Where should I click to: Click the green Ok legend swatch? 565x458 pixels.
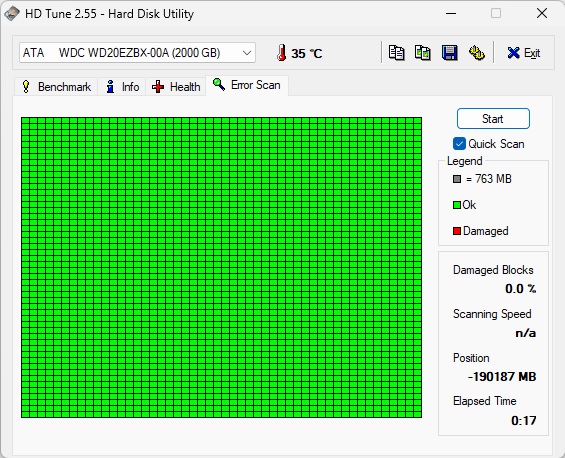click(457, 205)
